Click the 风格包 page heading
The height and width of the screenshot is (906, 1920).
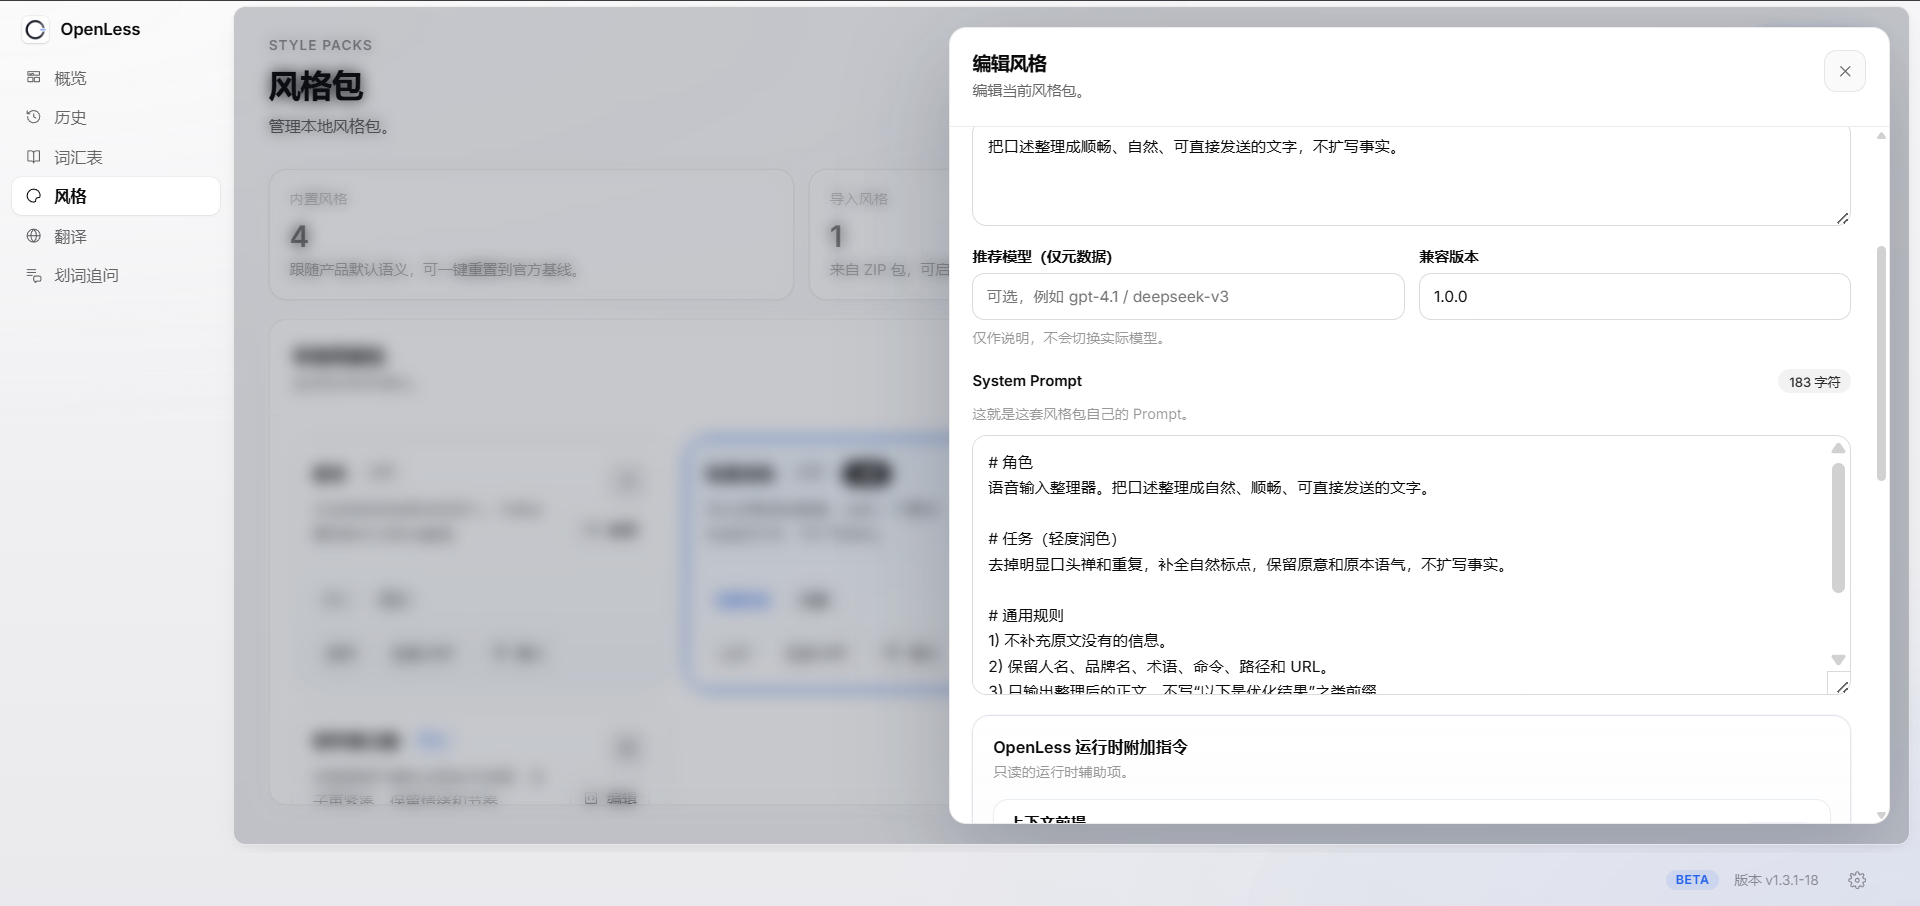316,86
